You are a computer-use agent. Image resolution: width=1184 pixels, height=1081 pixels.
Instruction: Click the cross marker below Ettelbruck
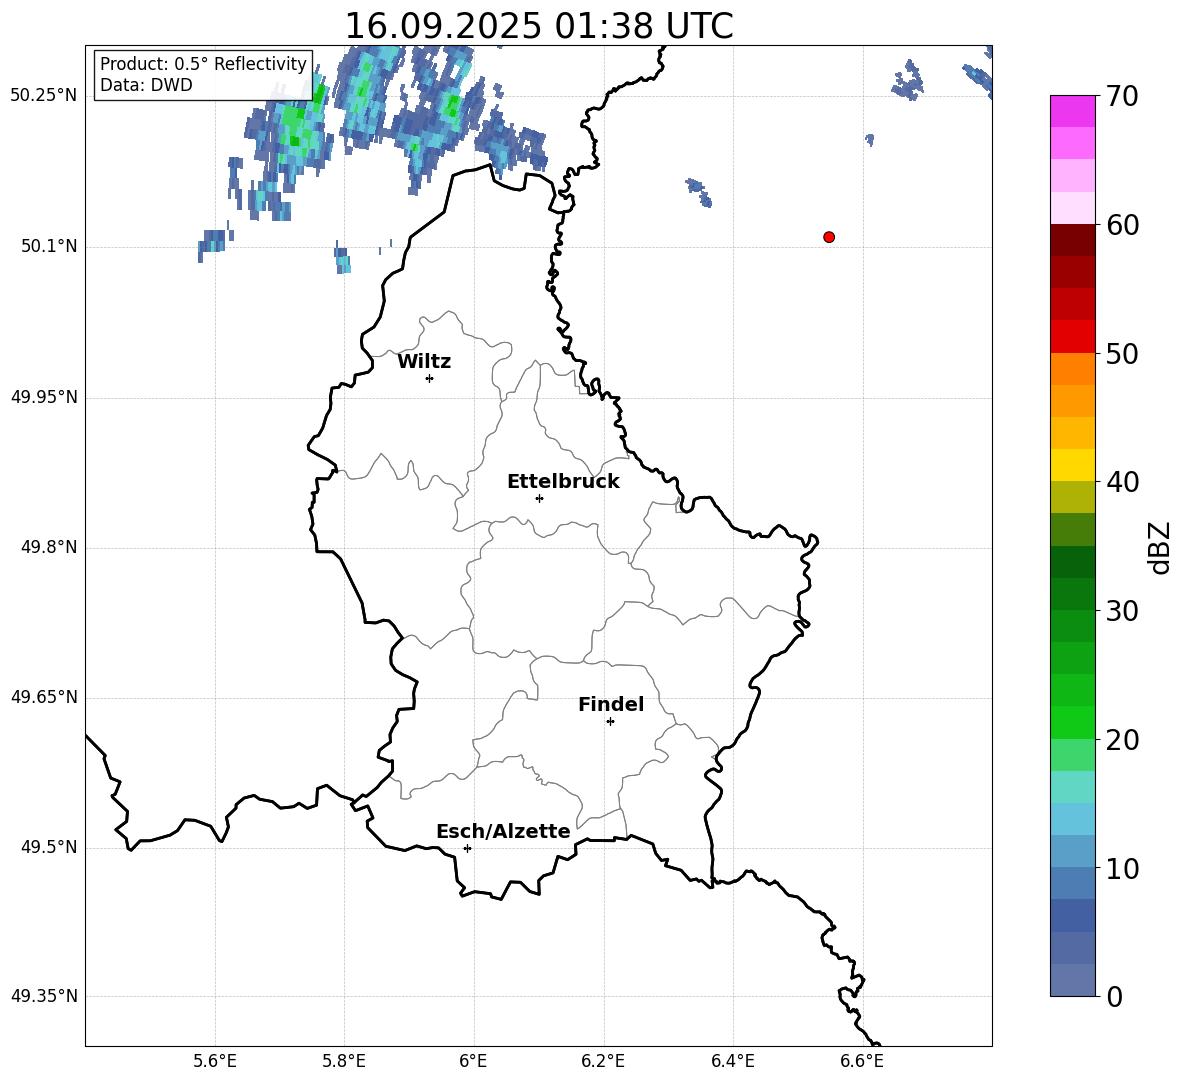pos(539,498)
